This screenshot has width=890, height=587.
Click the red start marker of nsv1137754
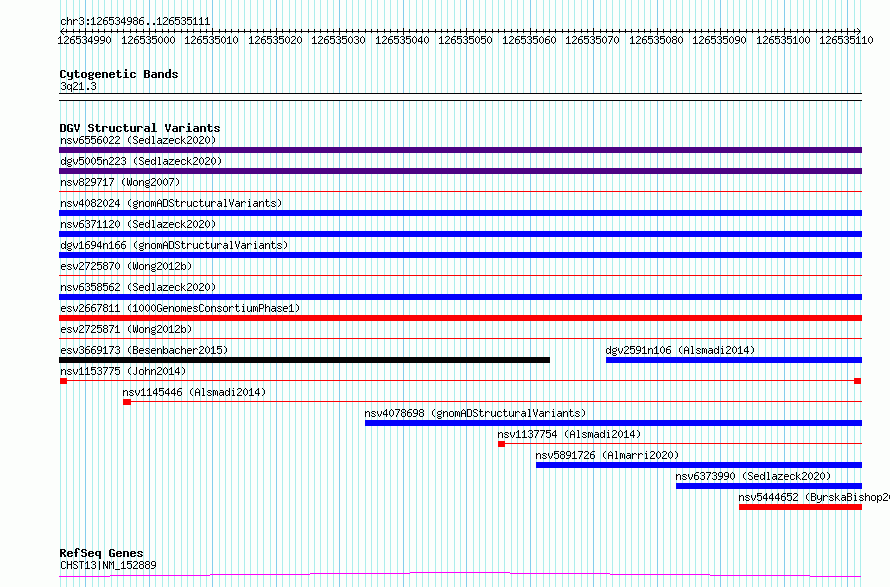pos(501,444)
